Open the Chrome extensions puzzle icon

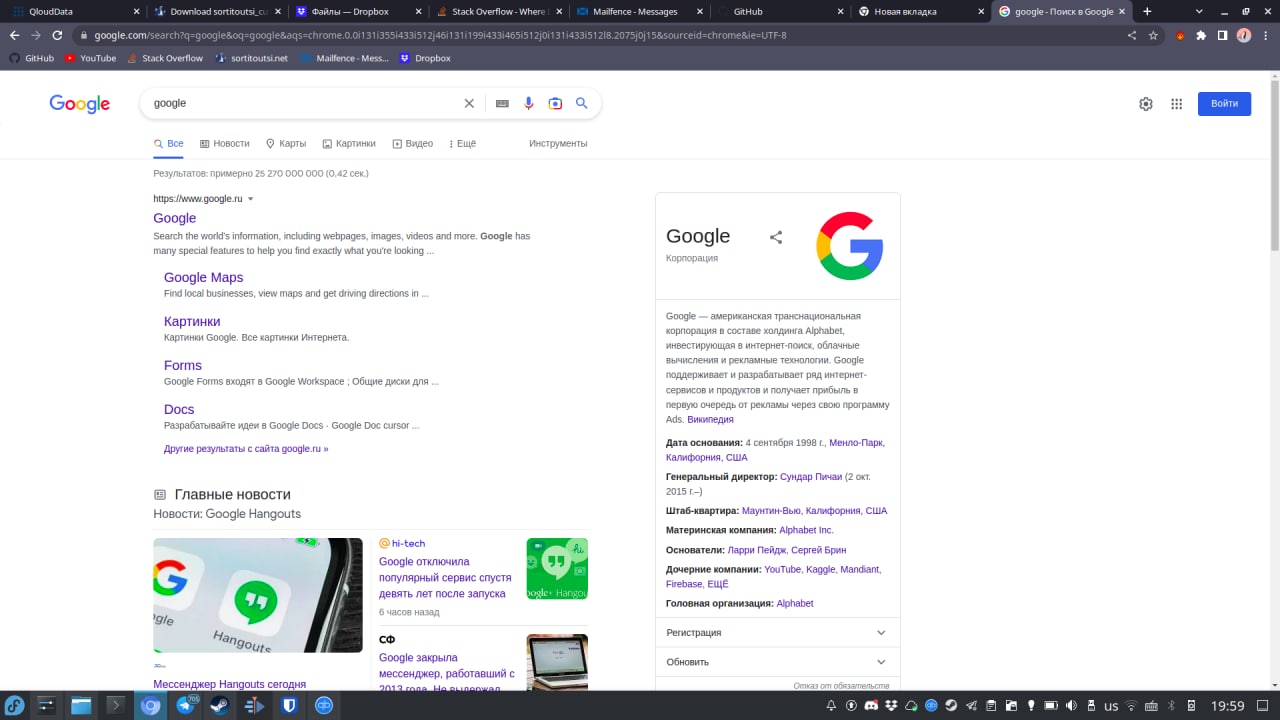pos(1201,35)
